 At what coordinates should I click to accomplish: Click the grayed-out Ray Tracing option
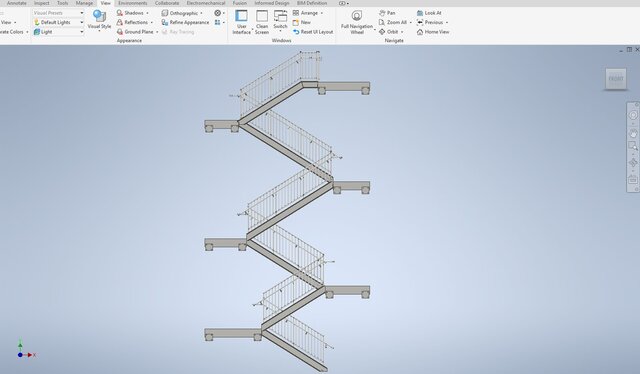coord(178,32)
